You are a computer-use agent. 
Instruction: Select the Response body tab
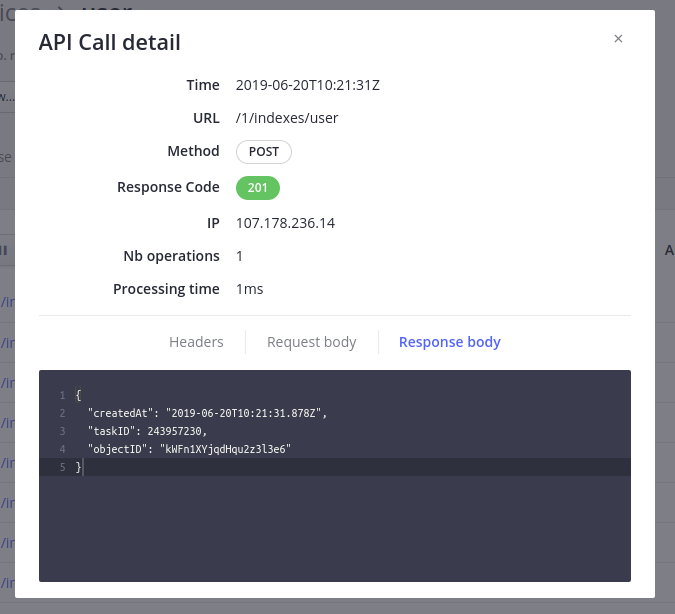click(x=449, y=342)
